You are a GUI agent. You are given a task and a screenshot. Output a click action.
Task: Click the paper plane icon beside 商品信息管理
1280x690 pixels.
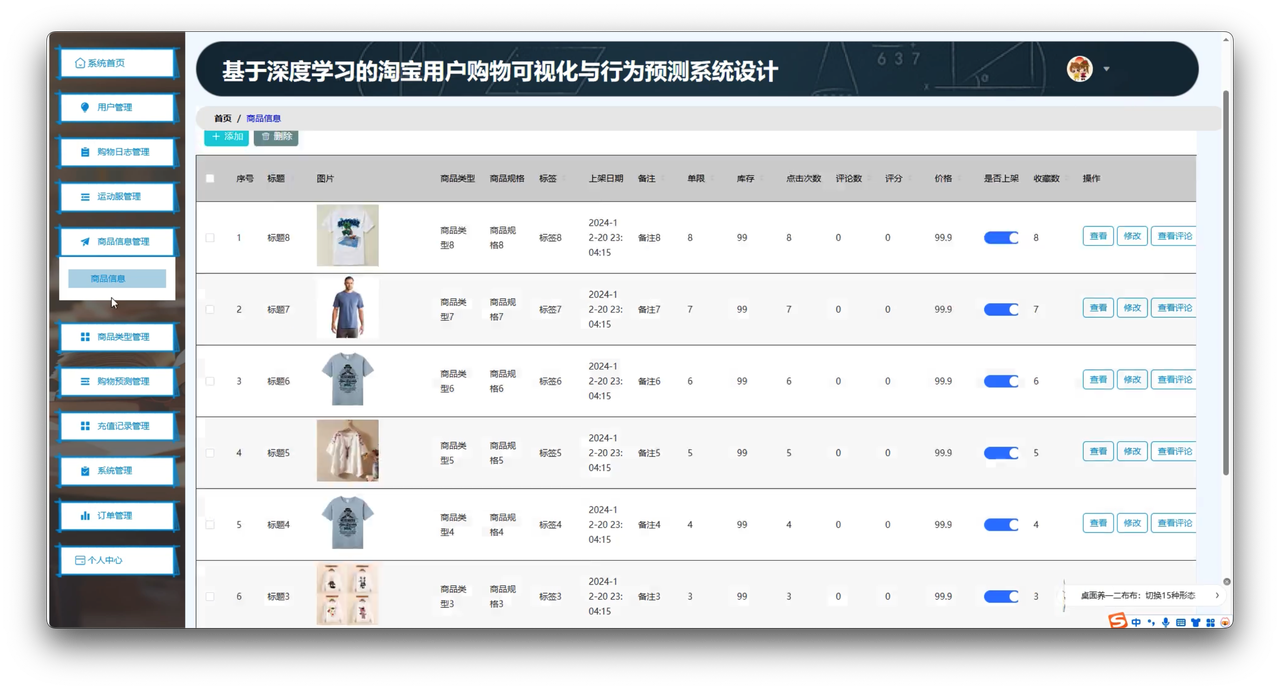[x=85, y=242]
